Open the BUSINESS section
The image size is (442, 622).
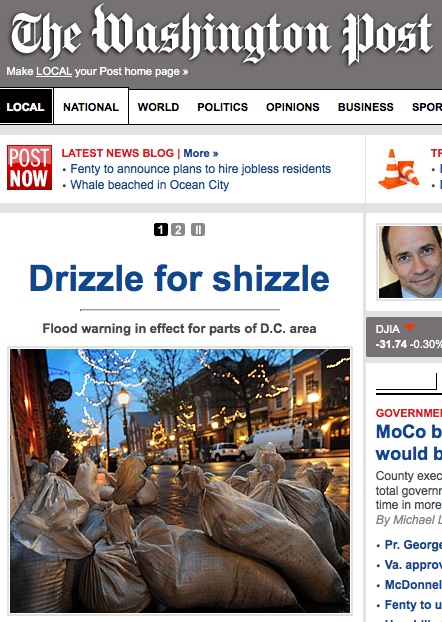(366, 107)
